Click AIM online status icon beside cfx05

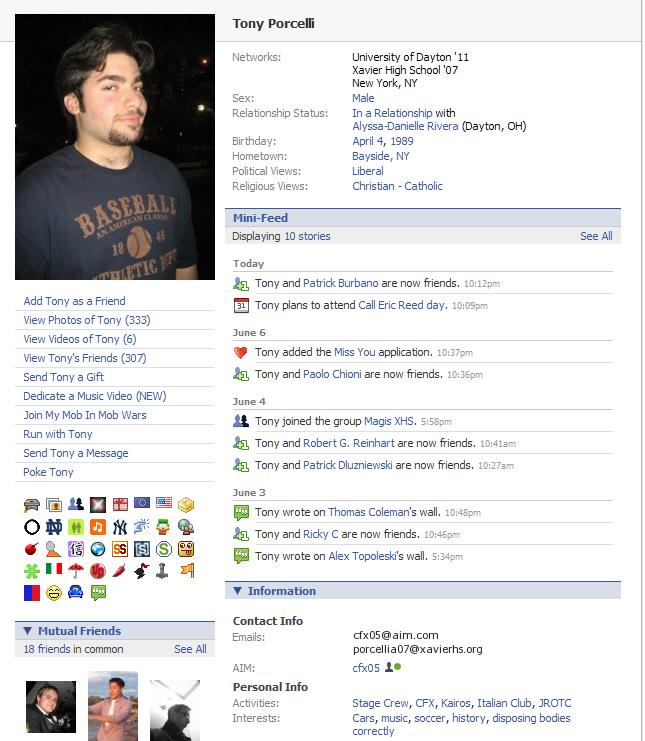(393, 667)
